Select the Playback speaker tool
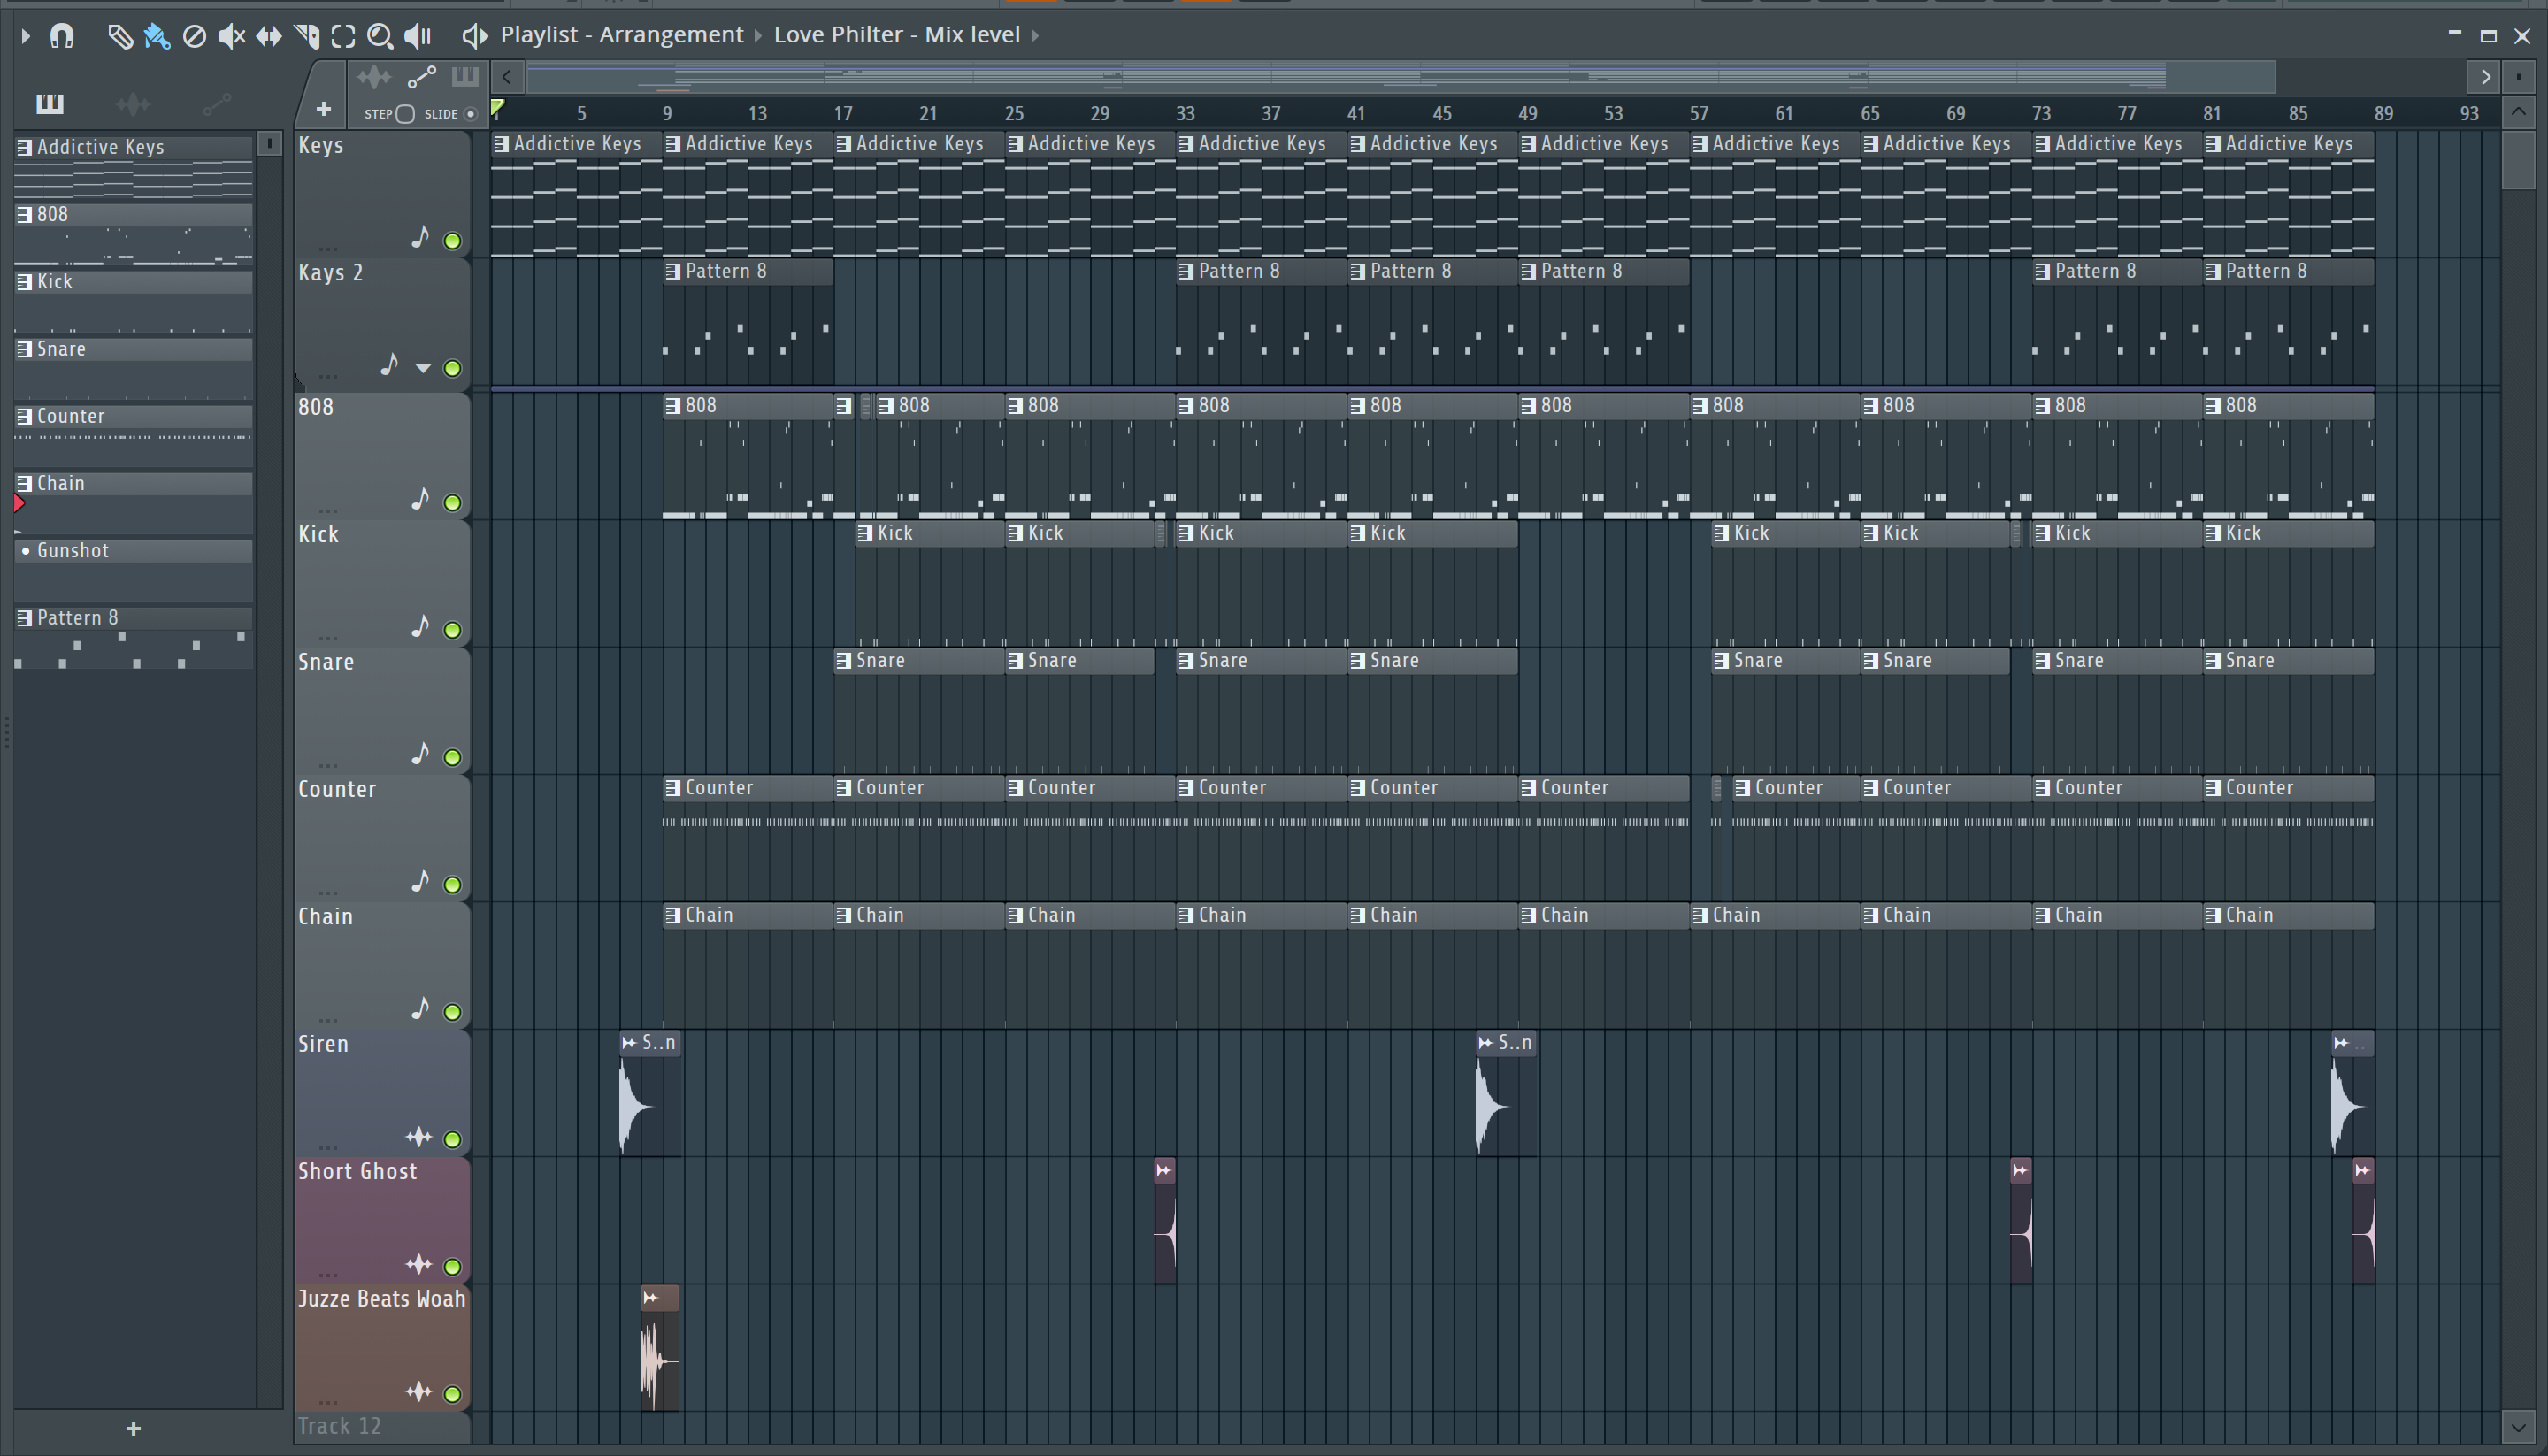2548x1456 pixels. click(x=417, y=36)
